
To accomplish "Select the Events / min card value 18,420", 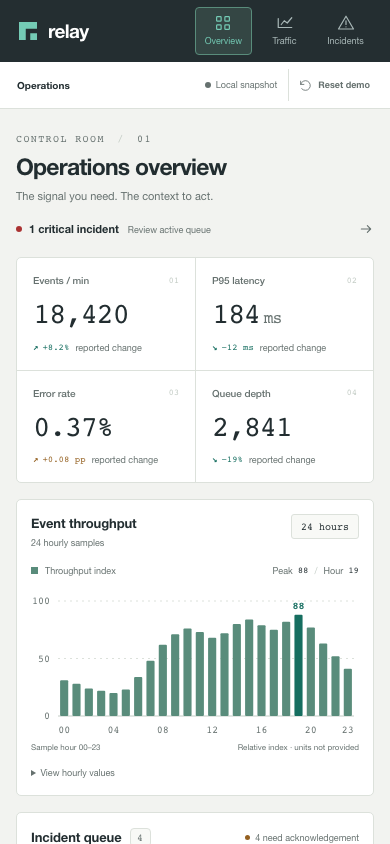I will (82, 314).
